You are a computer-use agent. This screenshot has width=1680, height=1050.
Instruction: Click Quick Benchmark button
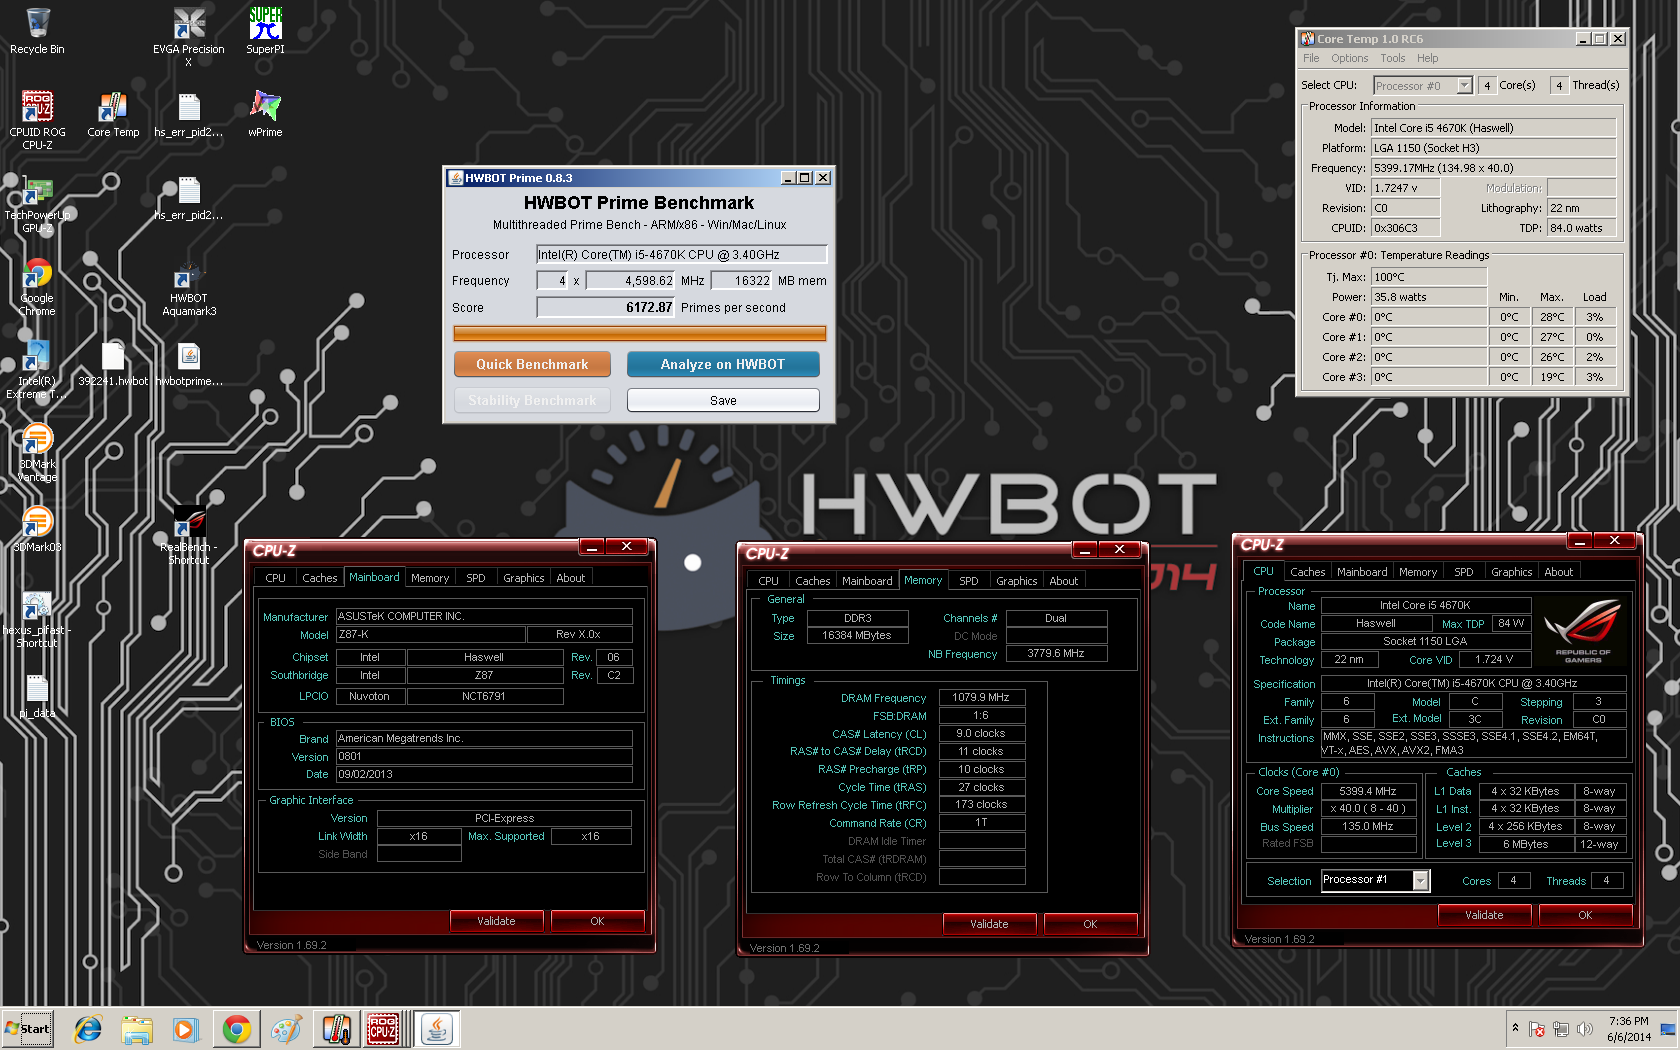point(532,364)
